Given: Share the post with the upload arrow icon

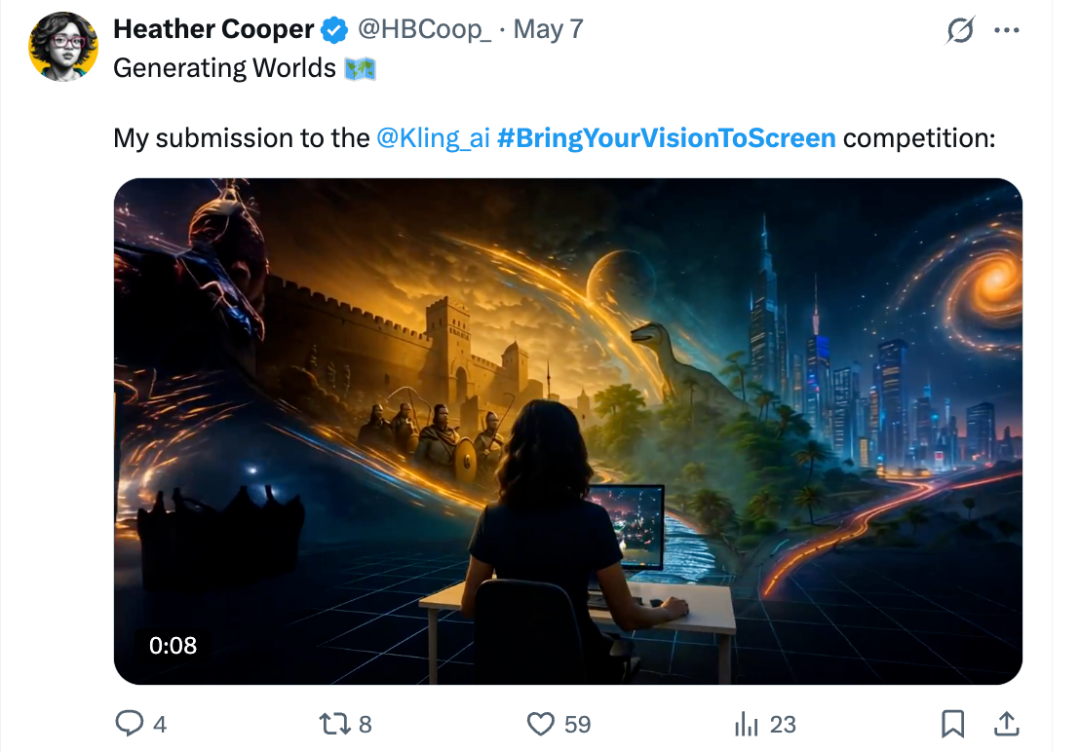Looking at the screenshot, I should point(1006,724).
